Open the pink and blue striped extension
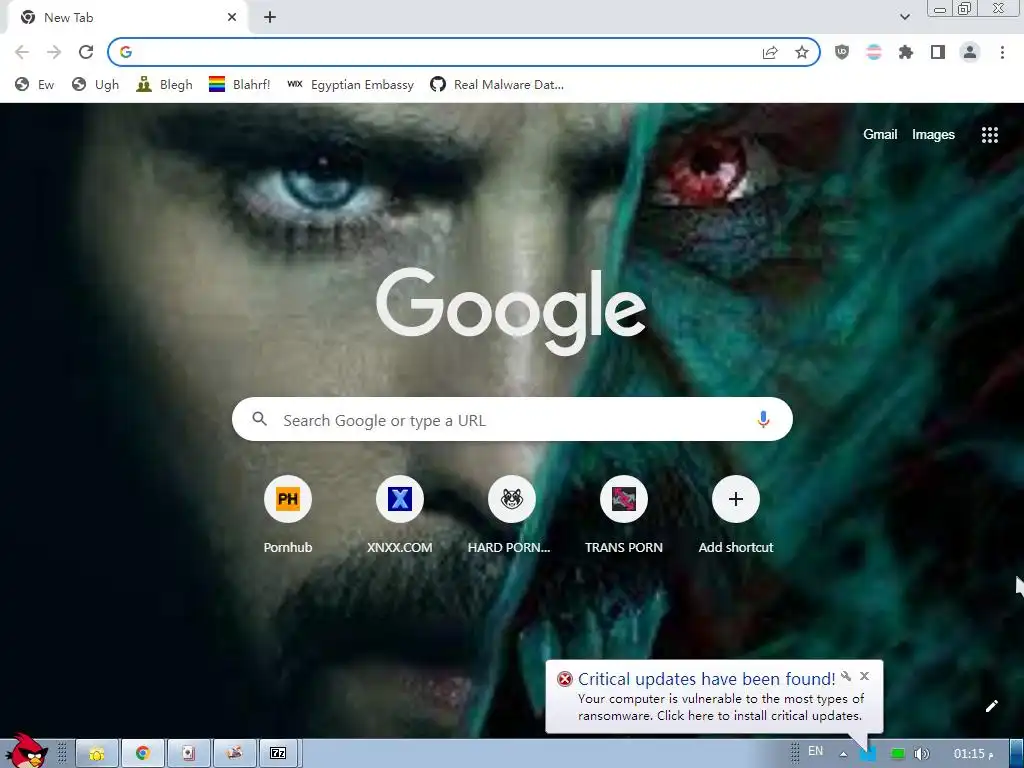Image resolution: width=1024 pixels, height=768 pixels. tap(874, 52)
